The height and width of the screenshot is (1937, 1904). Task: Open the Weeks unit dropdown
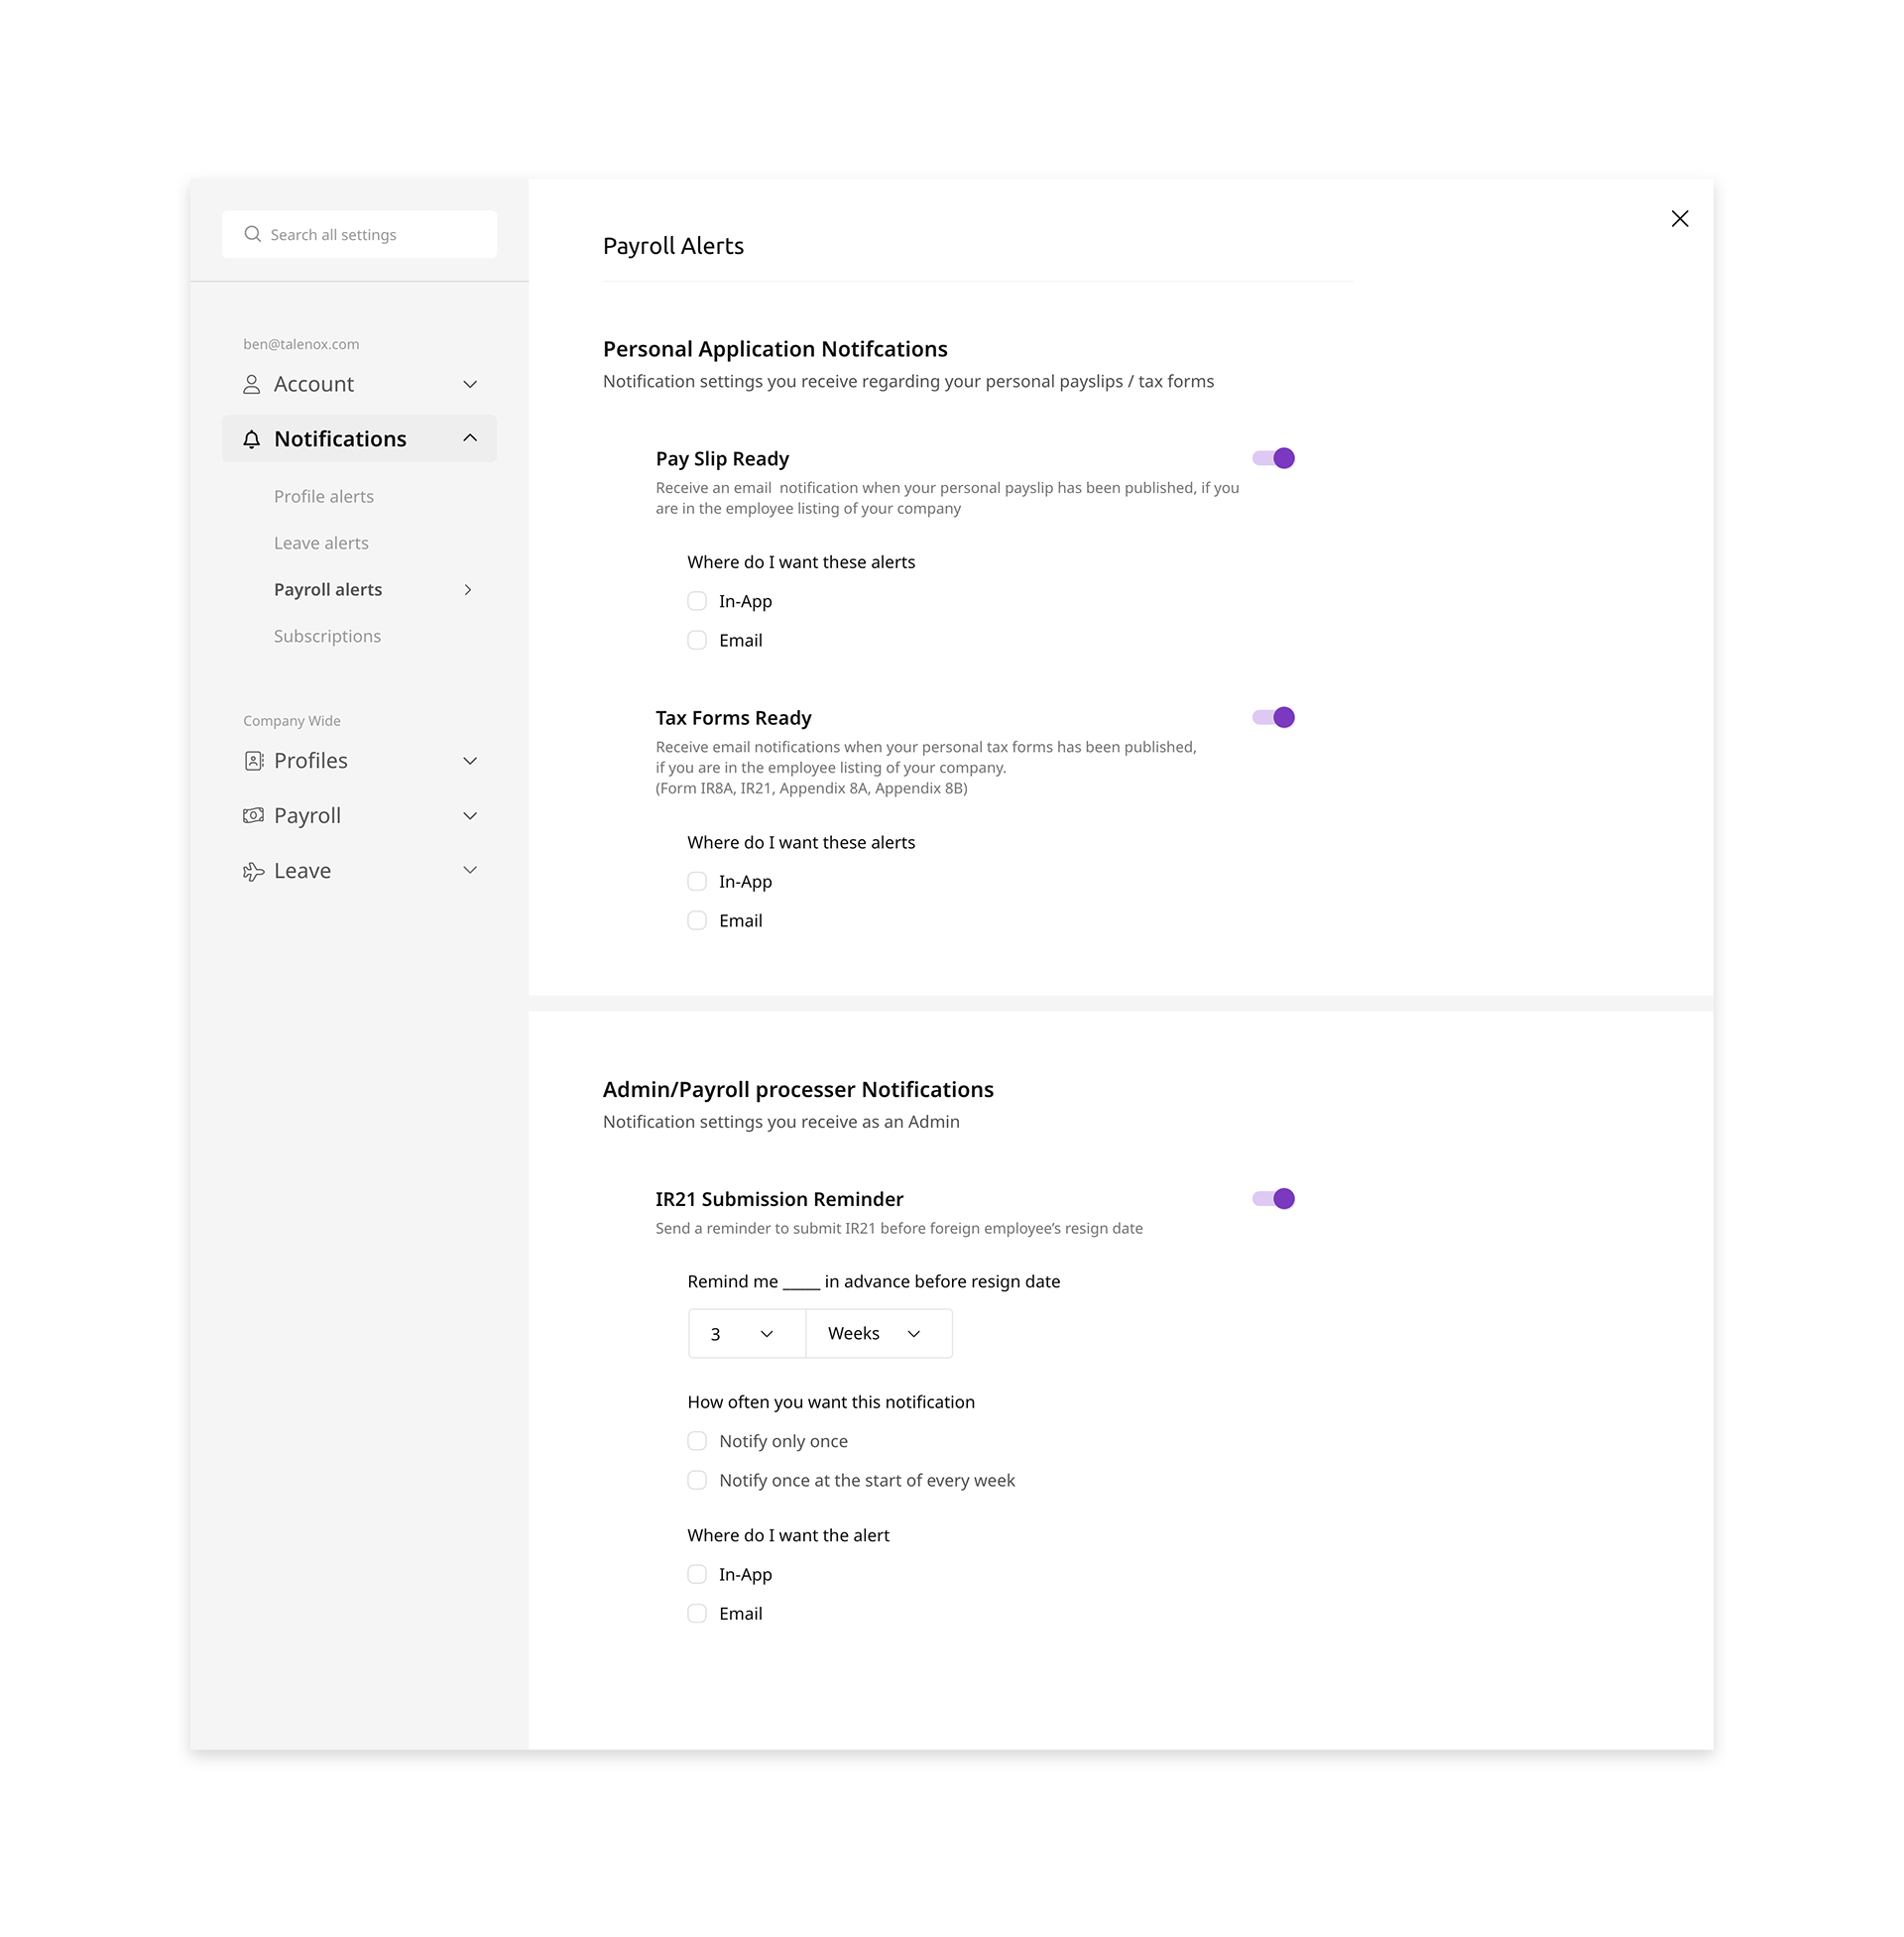(x=878, y=1333)
